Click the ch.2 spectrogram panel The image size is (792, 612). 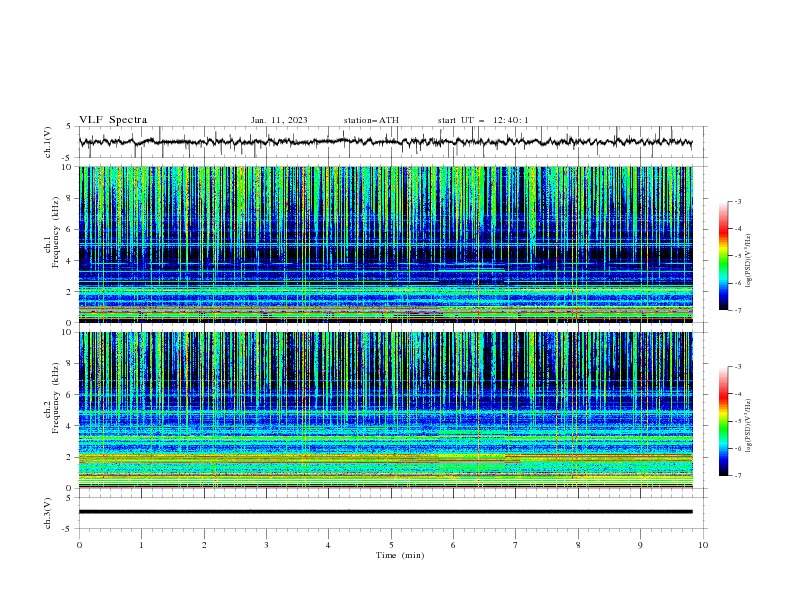[x=385, y=410]
